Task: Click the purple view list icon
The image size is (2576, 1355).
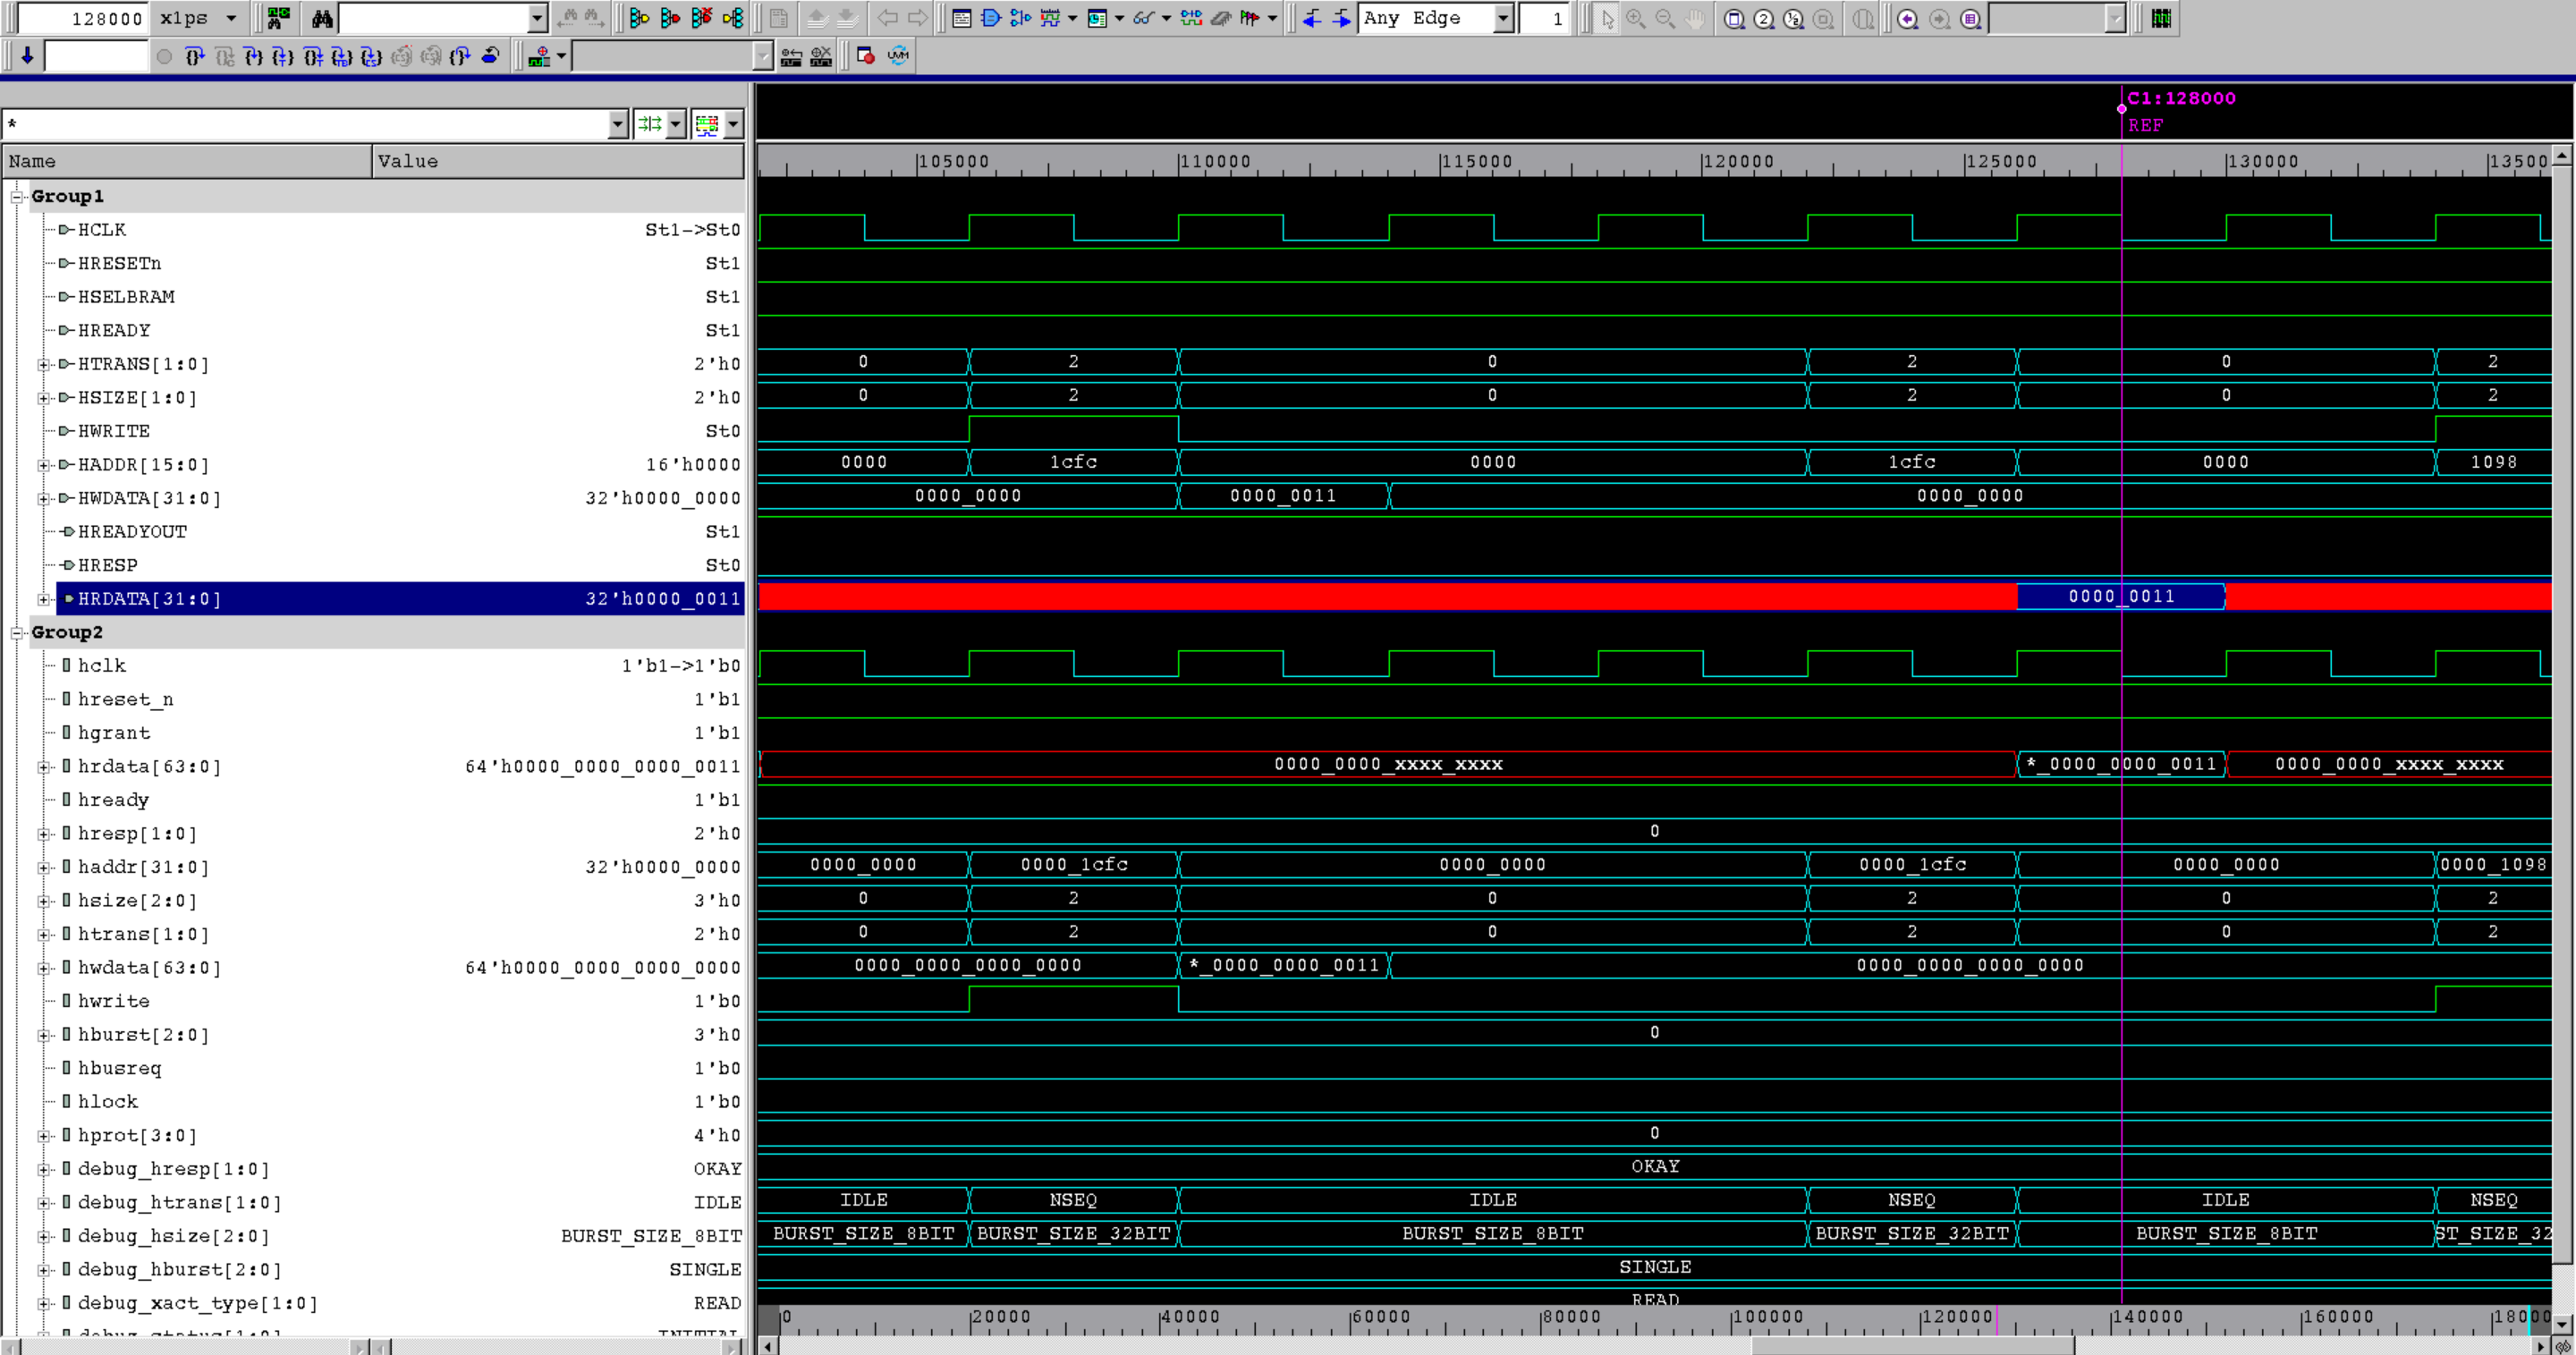Action: click(x=1970, y=18)
